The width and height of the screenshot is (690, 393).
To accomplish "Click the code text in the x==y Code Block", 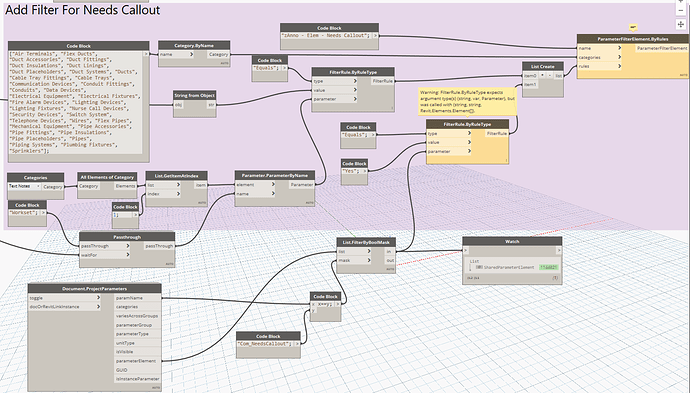I will 325,305.
